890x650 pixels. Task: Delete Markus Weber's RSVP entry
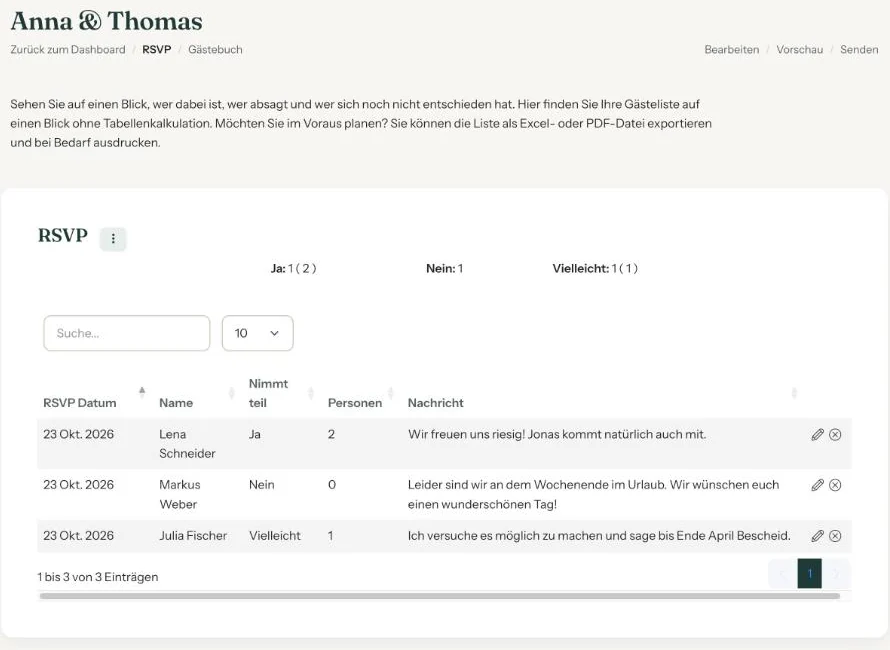[835, 485]
